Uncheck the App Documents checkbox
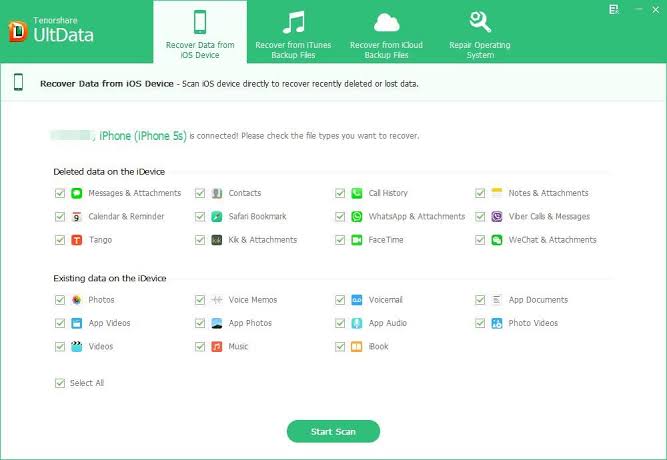The height and width of the screenshot is (460, 667). pyautogui.click(x=480, y=300)
